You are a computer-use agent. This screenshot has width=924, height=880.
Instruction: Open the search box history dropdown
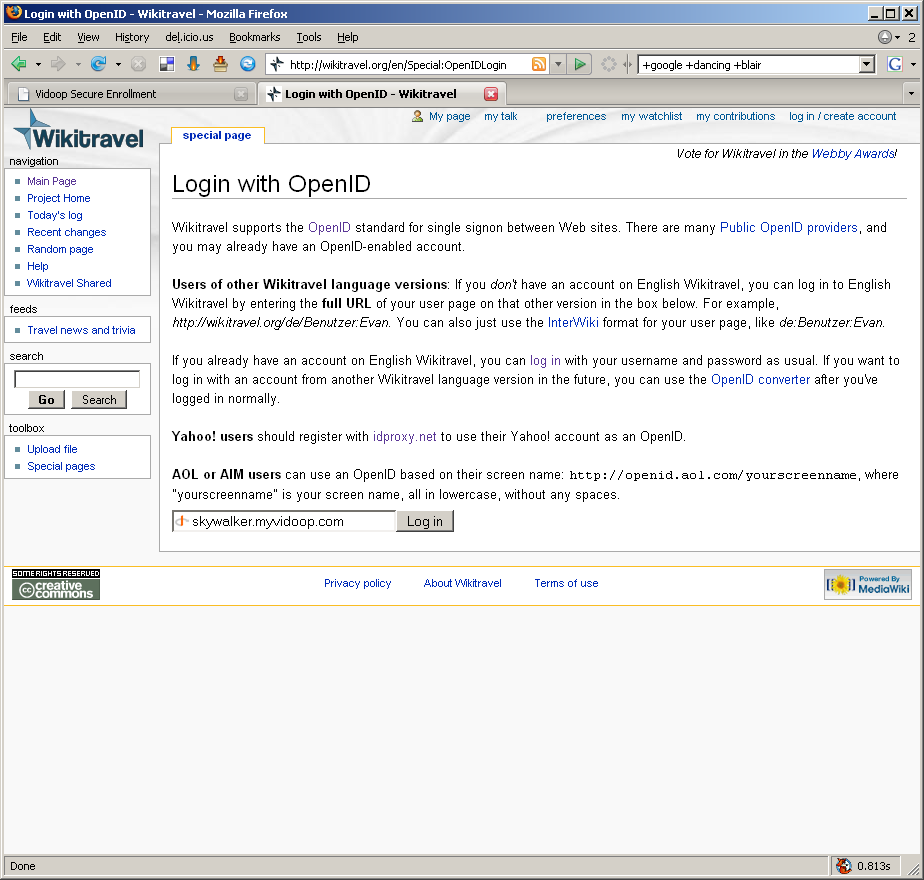(866, 64)
